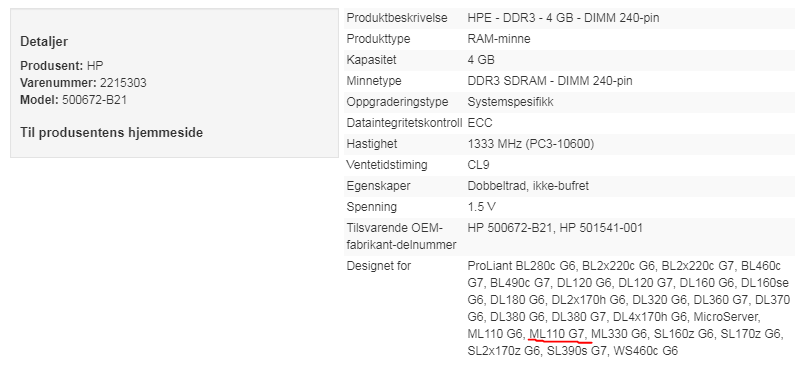806x375 pixels.
Task: Click the 'MicroServer' entry in compatibility list
Action: (x=726, y=314)
